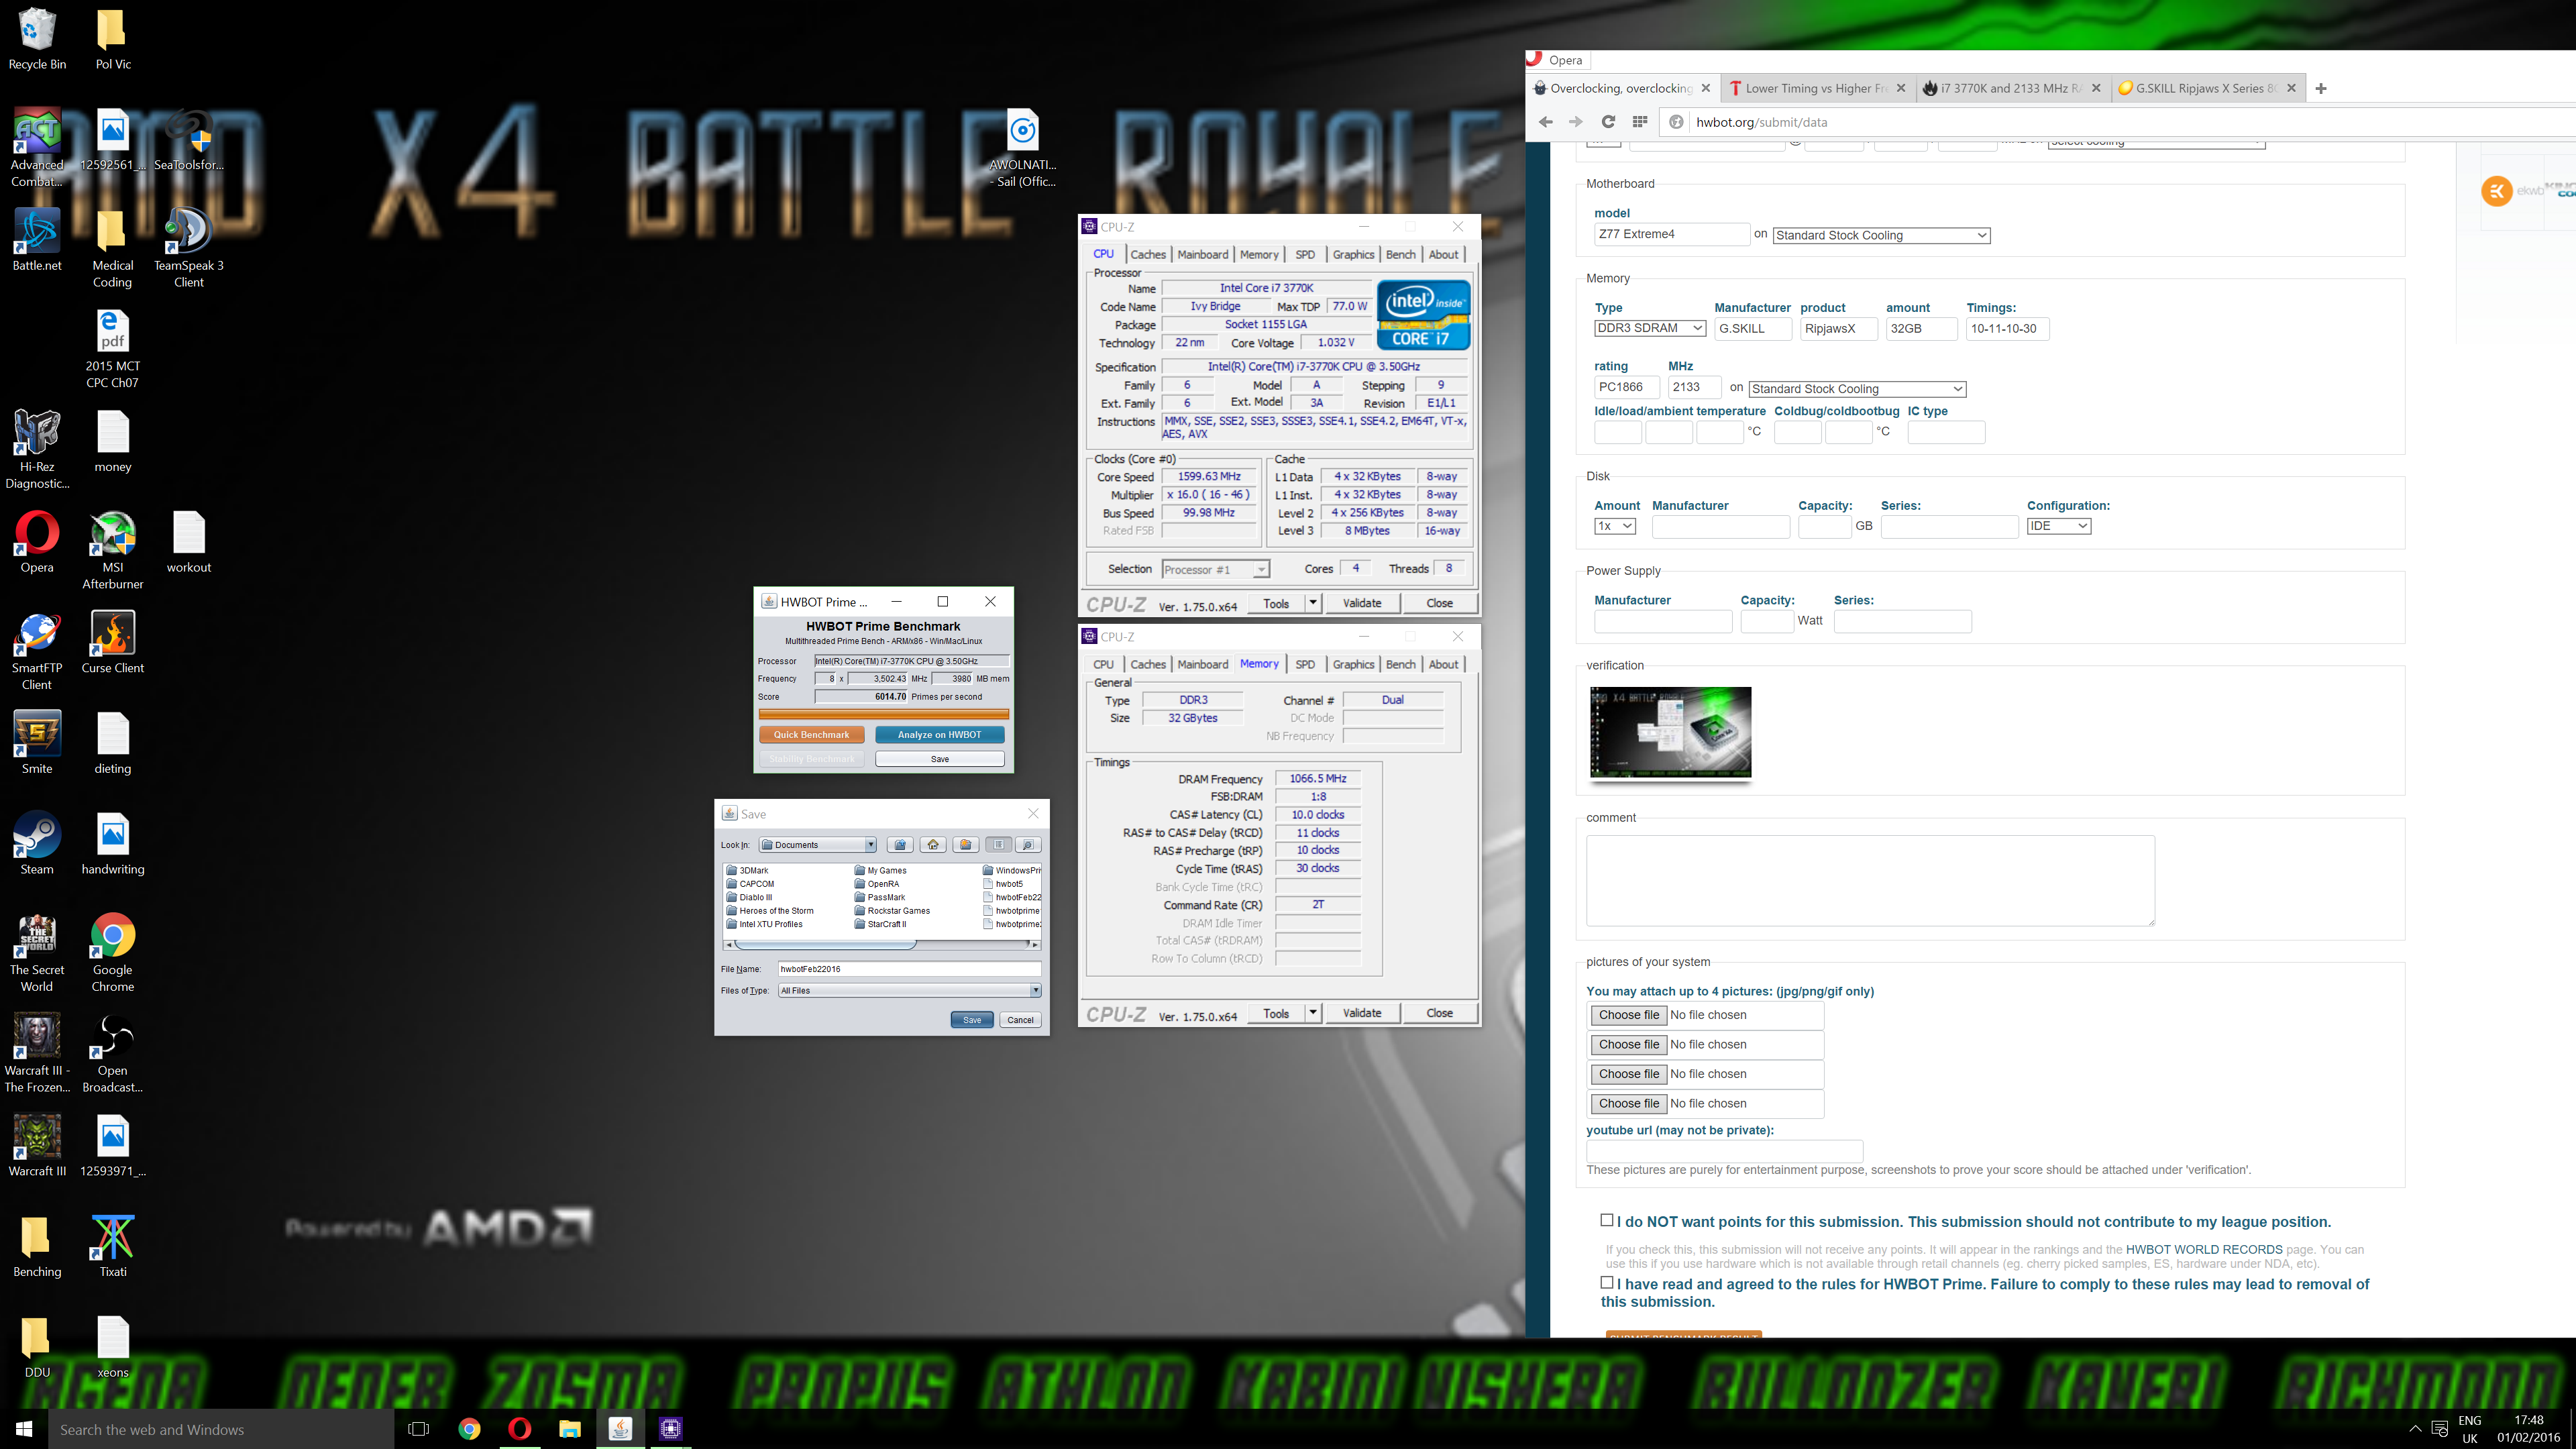Switch Save dialog to List view
Screen dimensions: 2576x1449
tap(998, 845)
